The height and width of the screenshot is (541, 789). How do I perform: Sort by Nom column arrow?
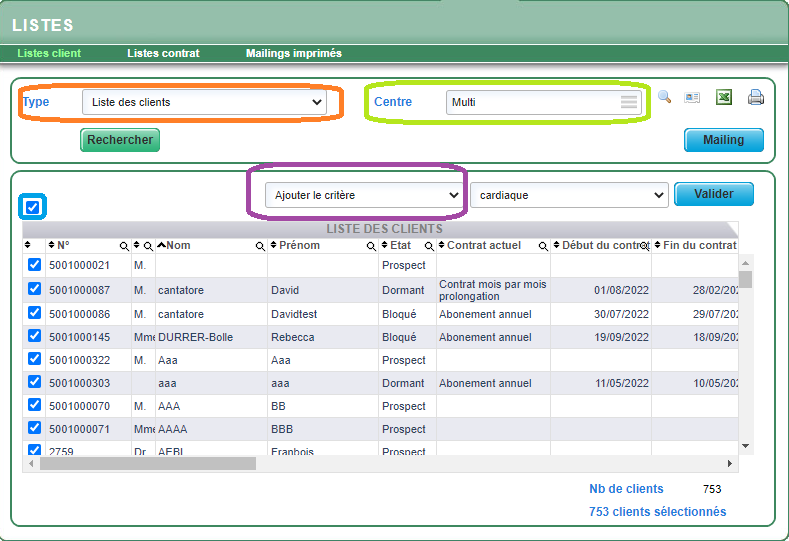pyautogui.click(x=162, y=245)
